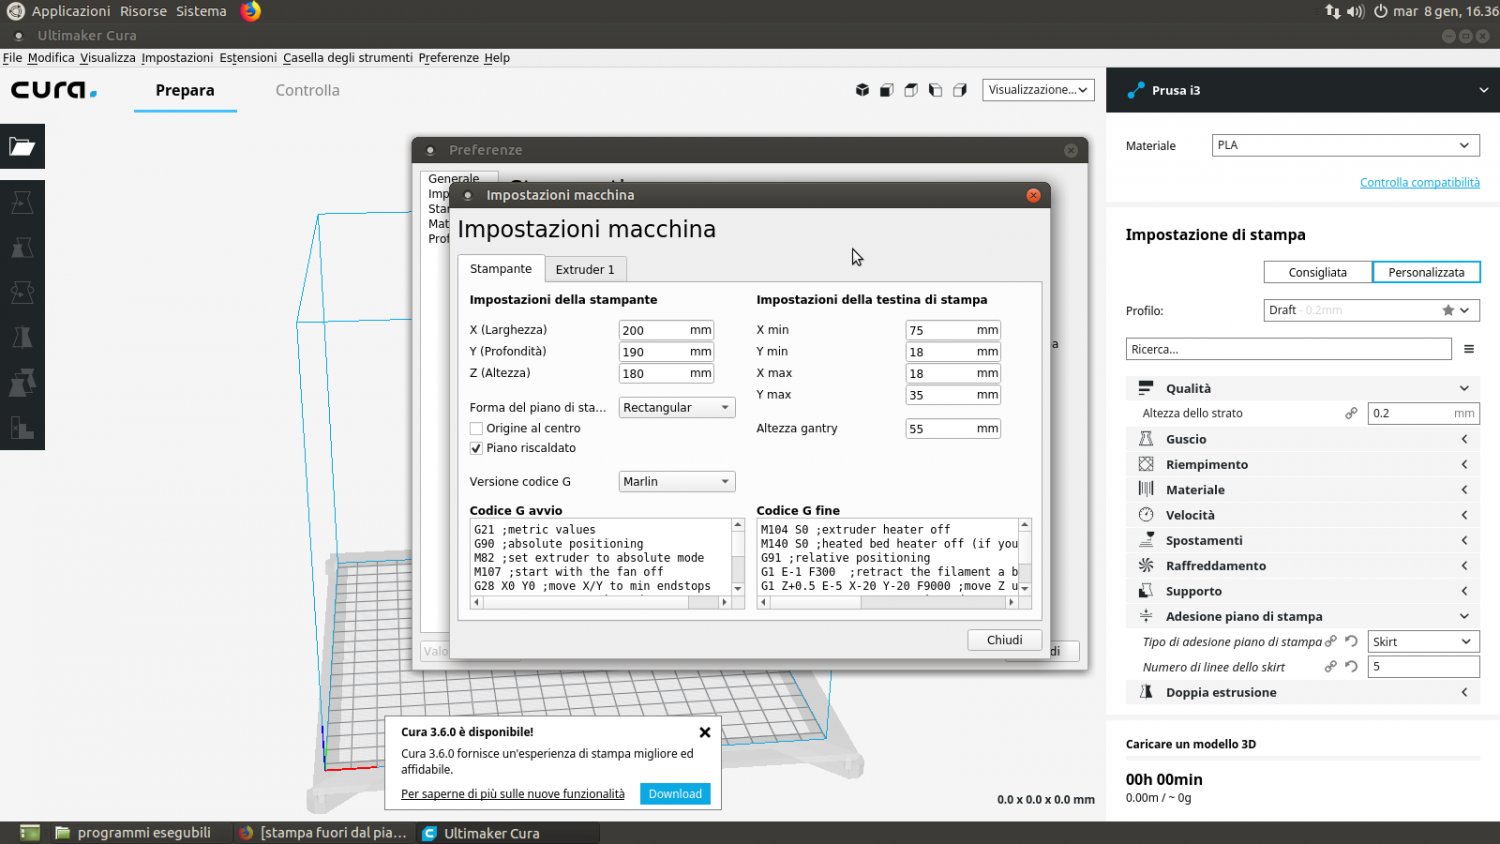This screenshot has width=1500, height=844.
Task: Select the 3D perspective view cube icon
Action: coord(862,90)
